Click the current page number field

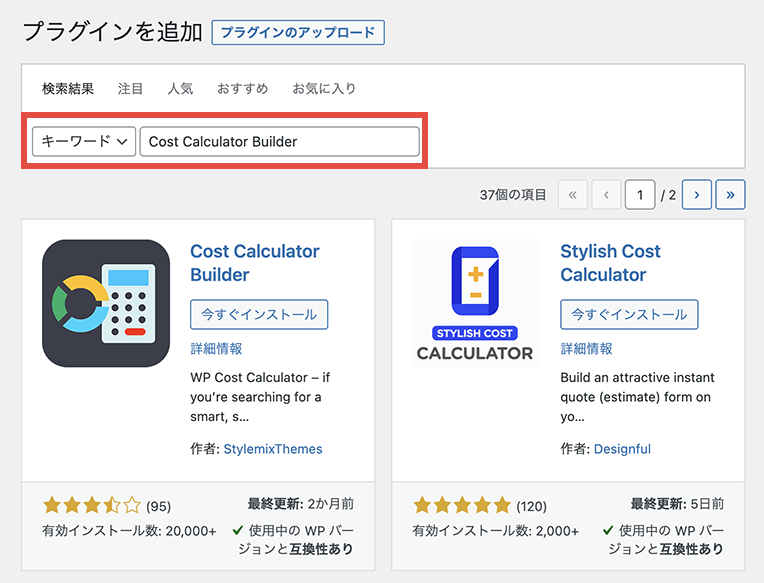[640, 195]
